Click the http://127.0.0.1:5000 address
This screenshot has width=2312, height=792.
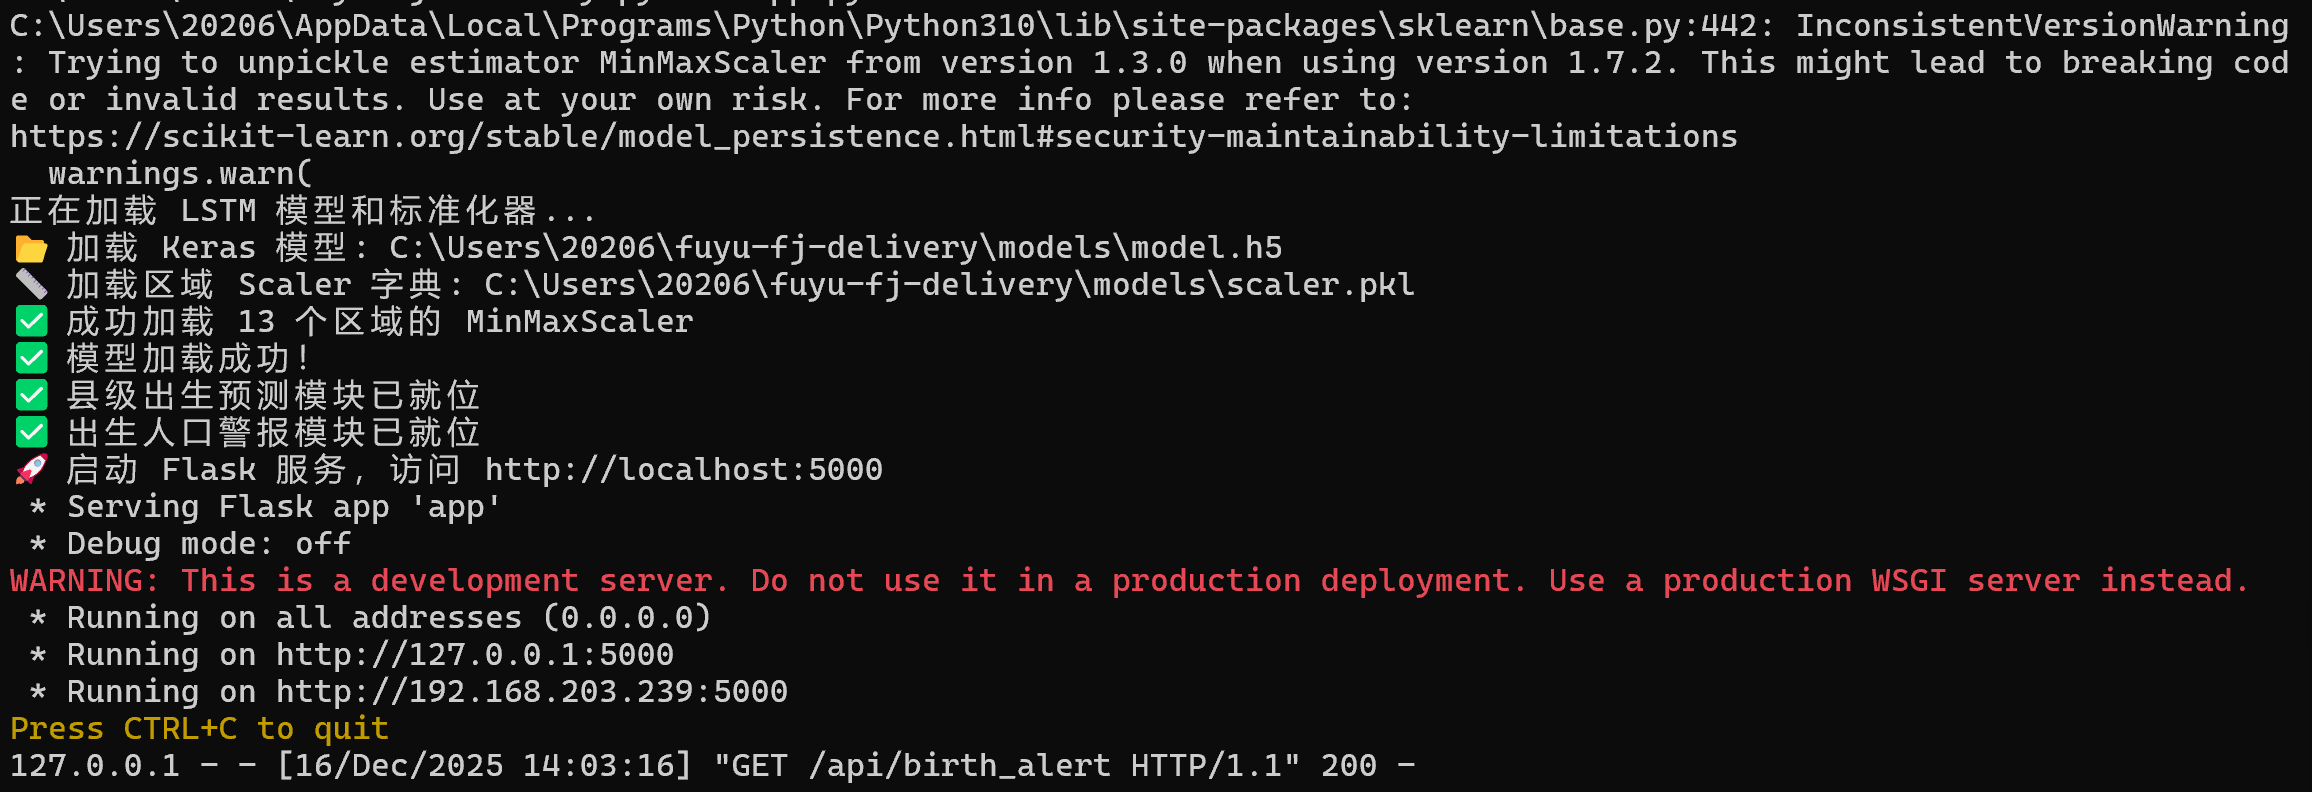475,655
